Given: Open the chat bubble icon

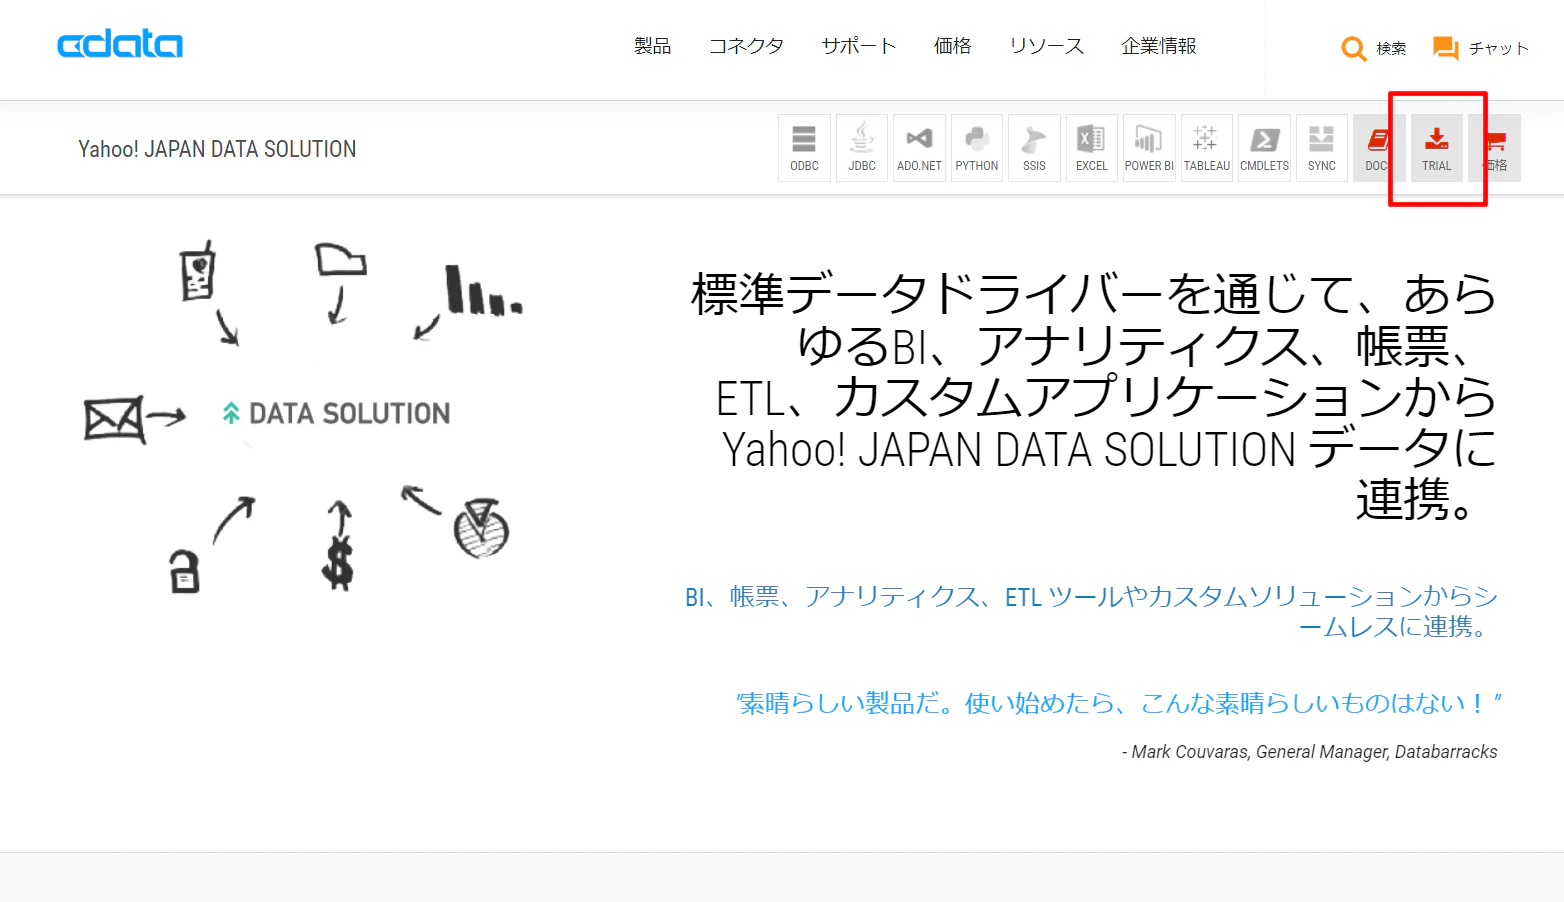Looking at the screenshot, I should [x=1446, y=48].
